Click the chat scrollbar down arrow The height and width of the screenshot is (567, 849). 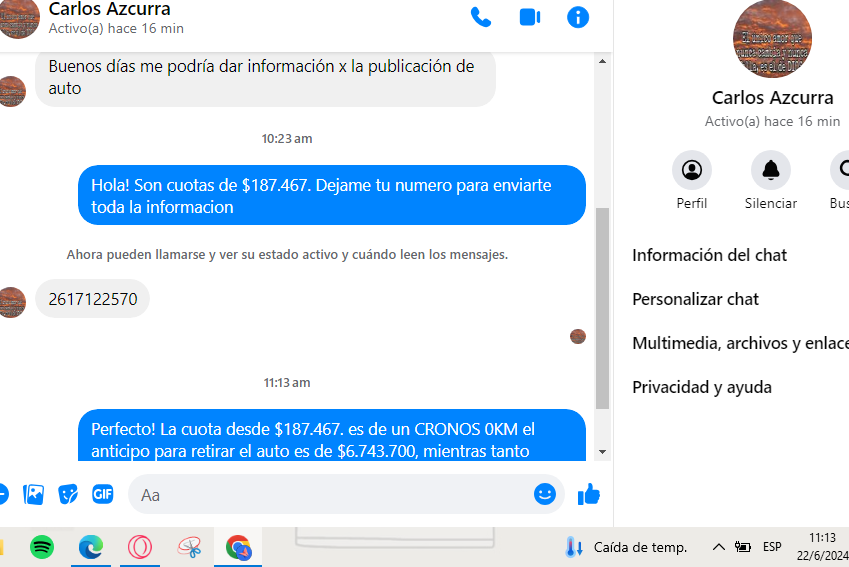point(602,452)
